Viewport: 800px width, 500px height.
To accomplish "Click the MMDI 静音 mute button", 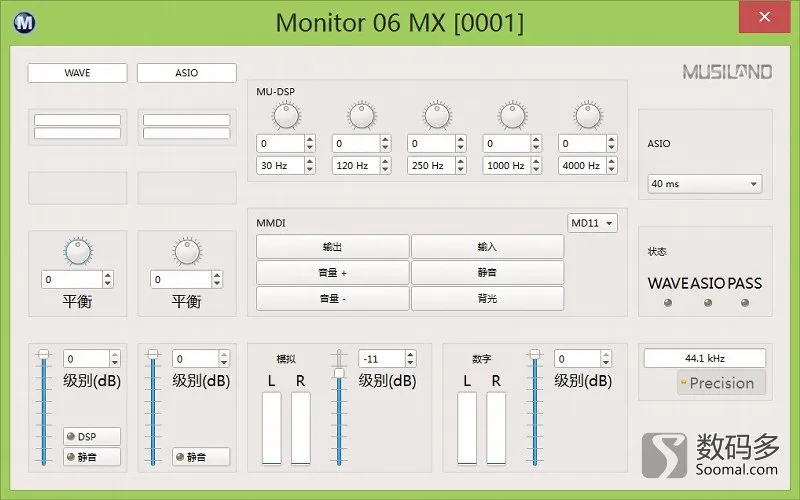I will [x=487, y=272].
